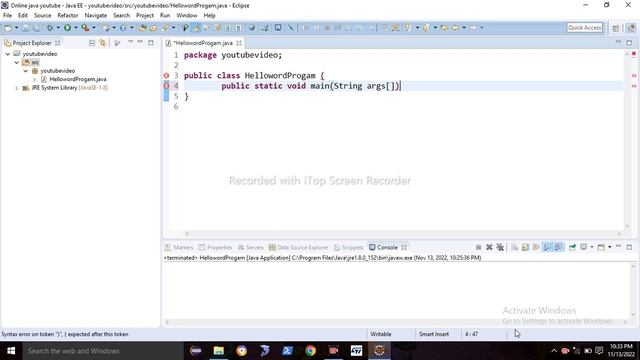
Task: Open the Window menu
Action: tap(187, 16)
